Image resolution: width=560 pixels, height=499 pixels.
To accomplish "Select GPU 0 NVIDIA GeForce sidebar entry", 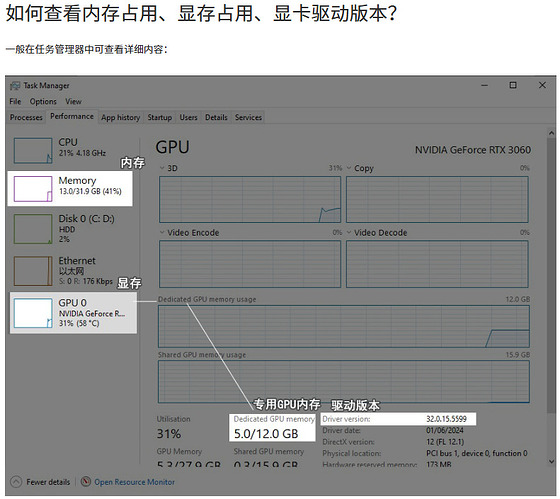I will (73, 313).
